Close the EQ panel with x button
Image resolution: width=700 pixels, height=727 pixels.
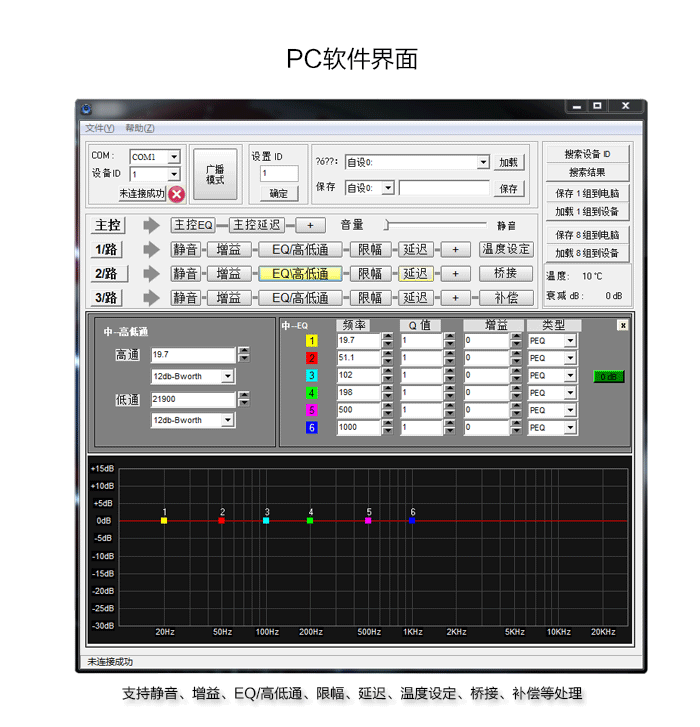[x=623, y=325]
